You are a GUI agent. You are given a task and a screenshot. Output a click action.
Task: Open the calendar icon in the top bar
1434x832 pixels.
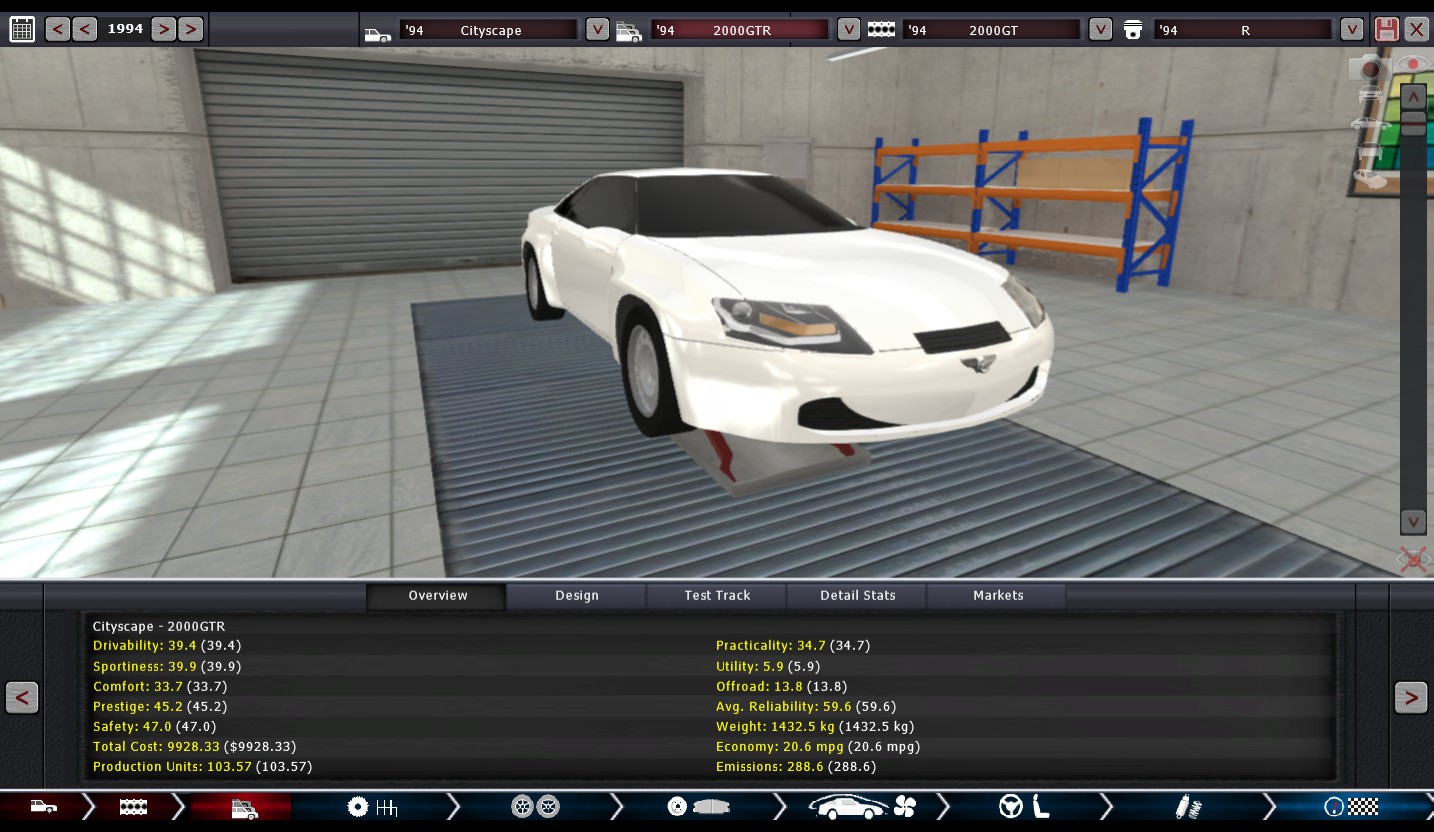pos(22,29)
